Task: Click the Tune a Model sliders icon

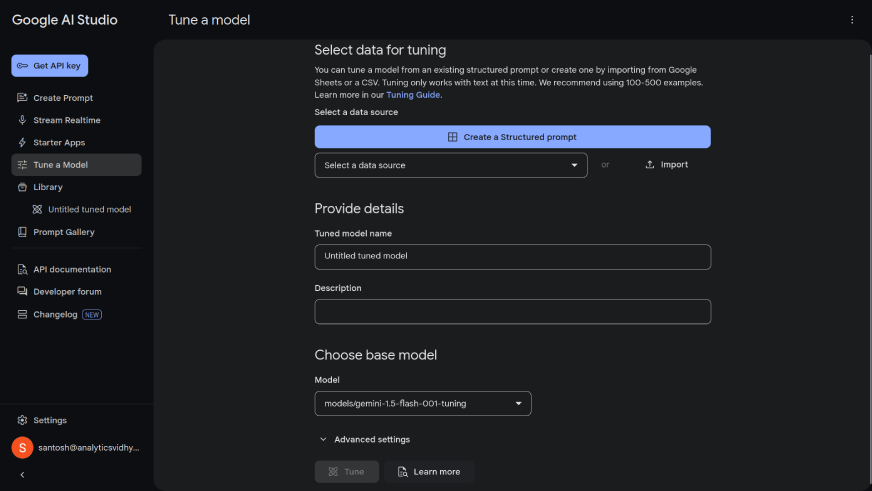Action: tap(22, 165)
